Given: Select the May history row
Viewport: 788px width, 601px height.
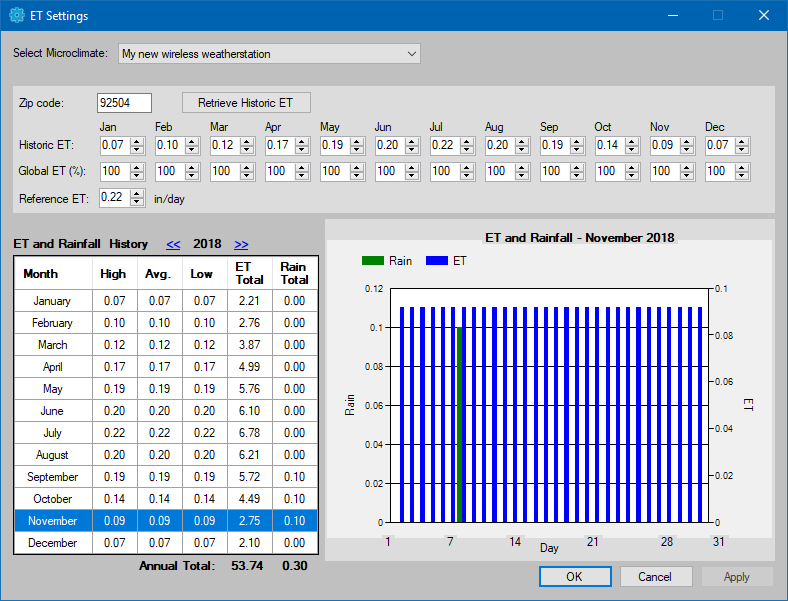Looking at the screenshot, I should (x=166, y=389).
